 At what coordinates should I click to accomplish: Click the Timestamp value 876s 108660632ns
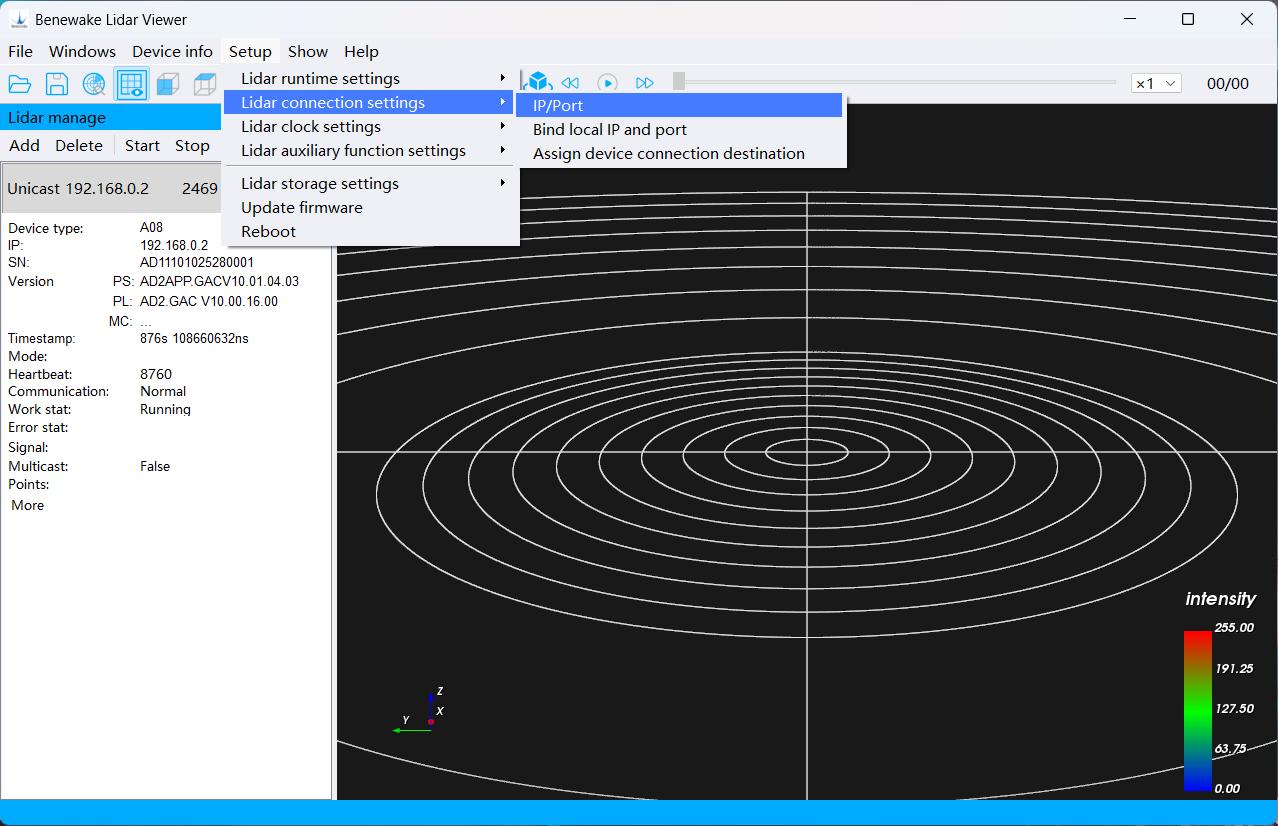[x=194, y=339]
